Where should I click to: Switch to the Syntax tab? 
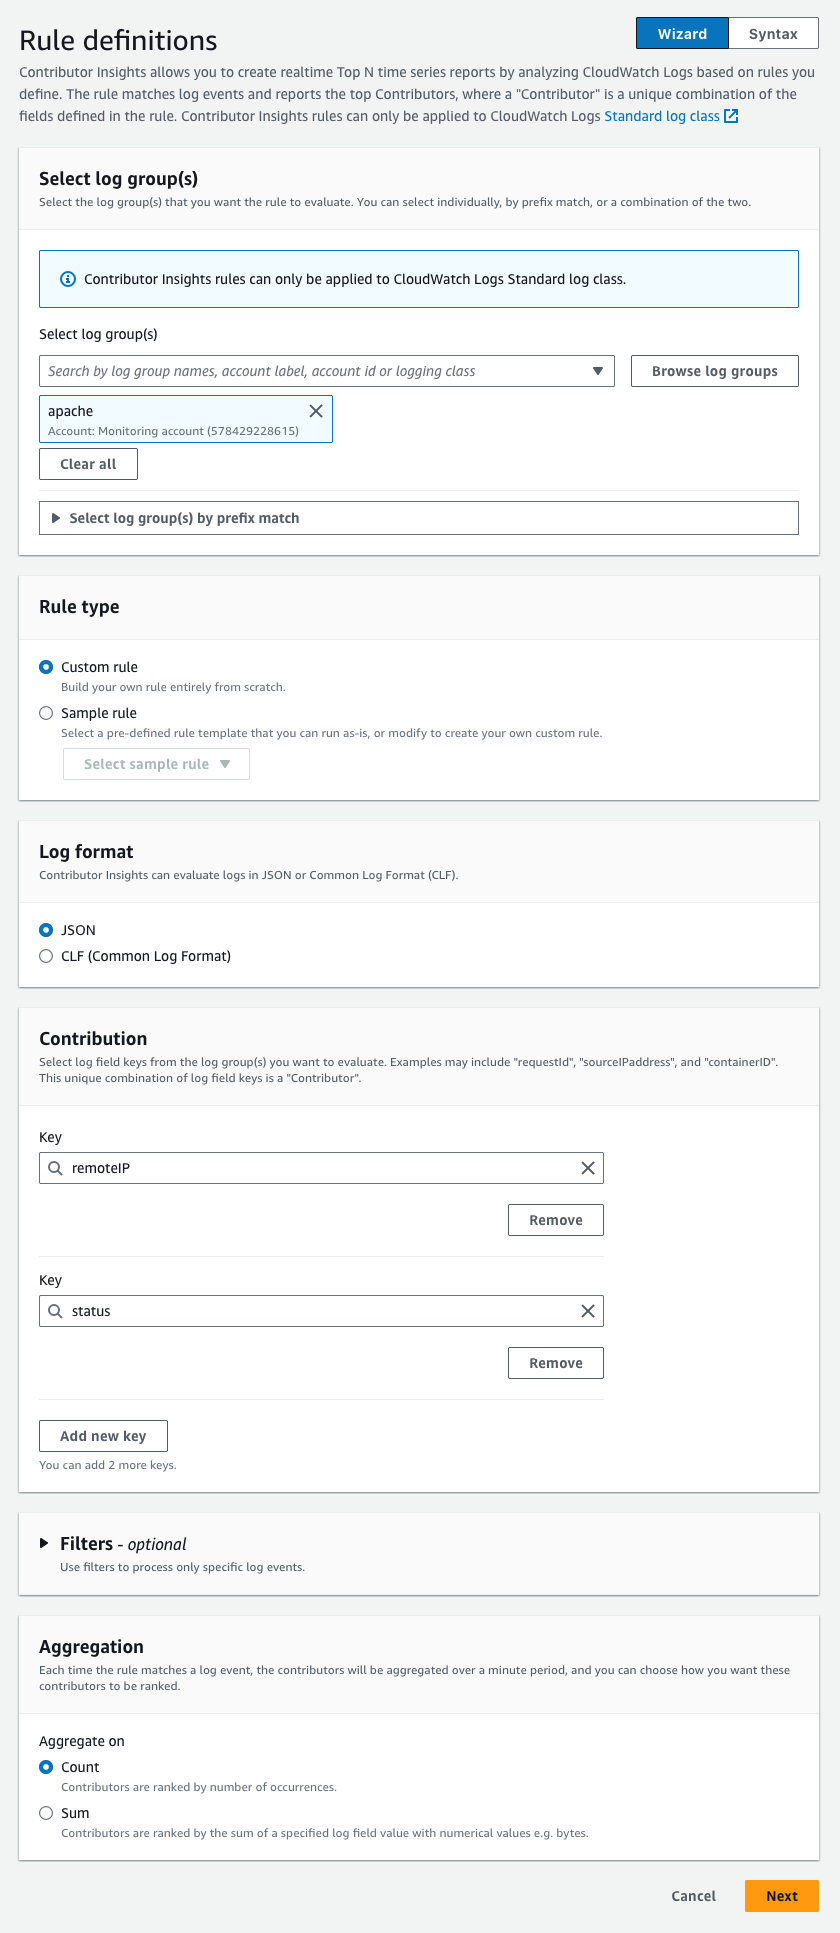tap(773, 34)
